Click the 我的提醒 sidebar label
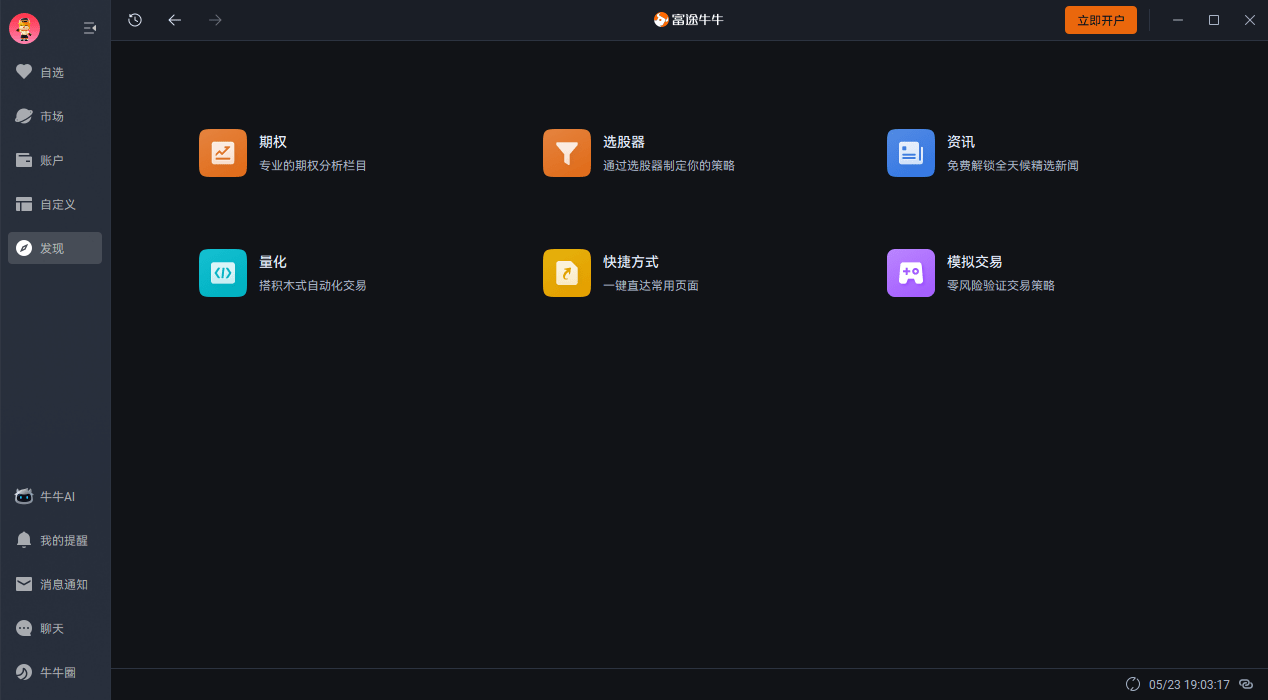 [x=64, y=540]
